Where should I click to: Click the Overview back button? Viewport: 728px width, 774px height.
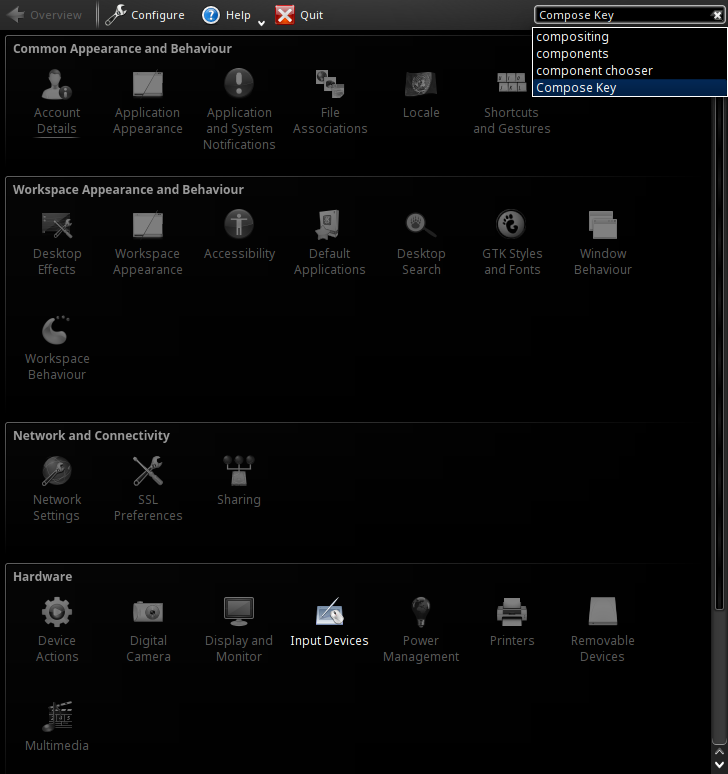click(44, 15)
